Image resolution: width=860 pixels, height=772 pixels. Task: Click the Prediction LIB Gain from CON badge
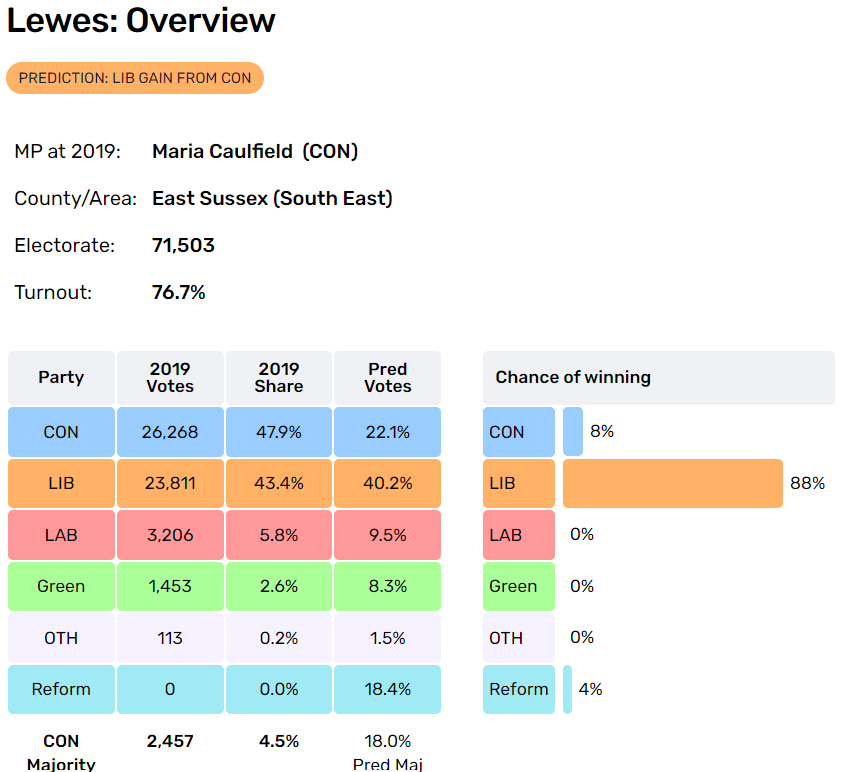point(135,78)
